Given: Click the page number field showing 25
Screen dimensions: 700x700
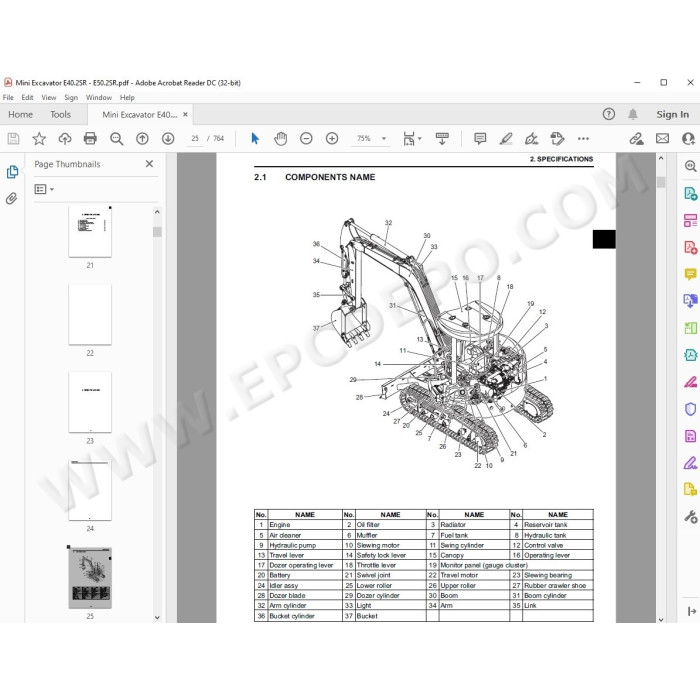Looking at the screenshot, I should tap(195, 139).
